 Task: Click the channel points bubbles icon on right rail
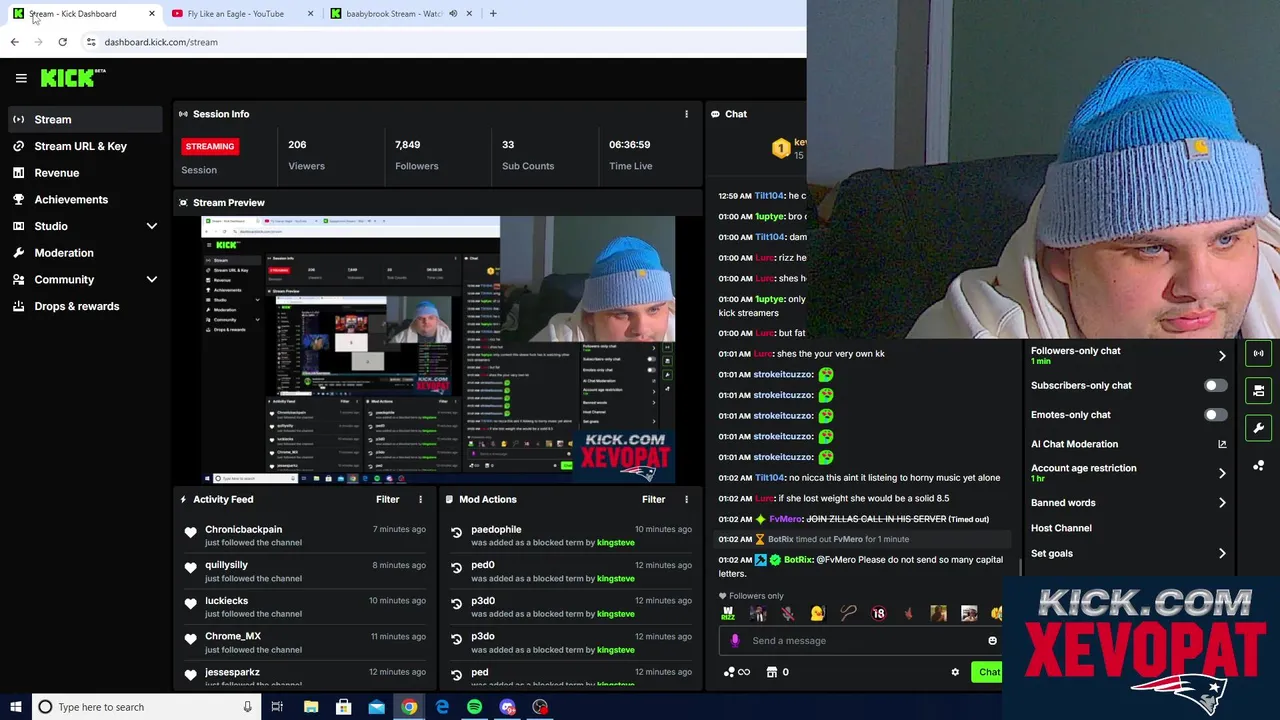(1259, 466)
